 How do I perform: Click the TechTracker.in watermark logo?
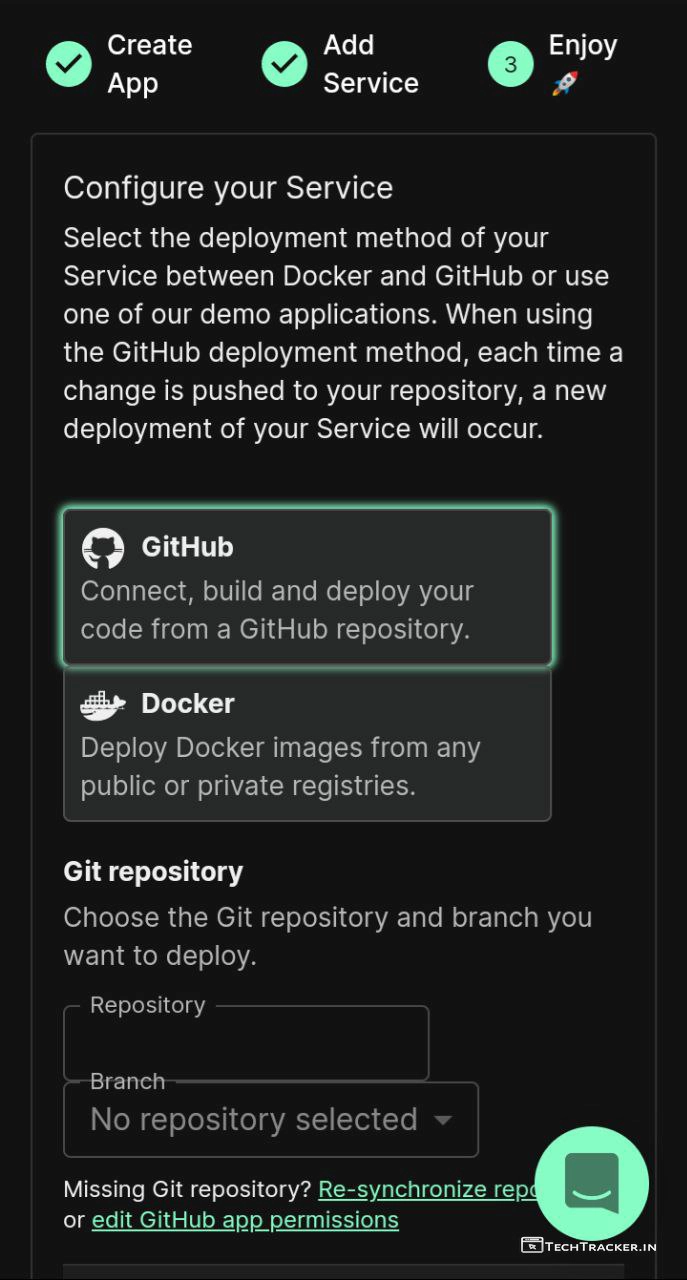coord(589,1245)
